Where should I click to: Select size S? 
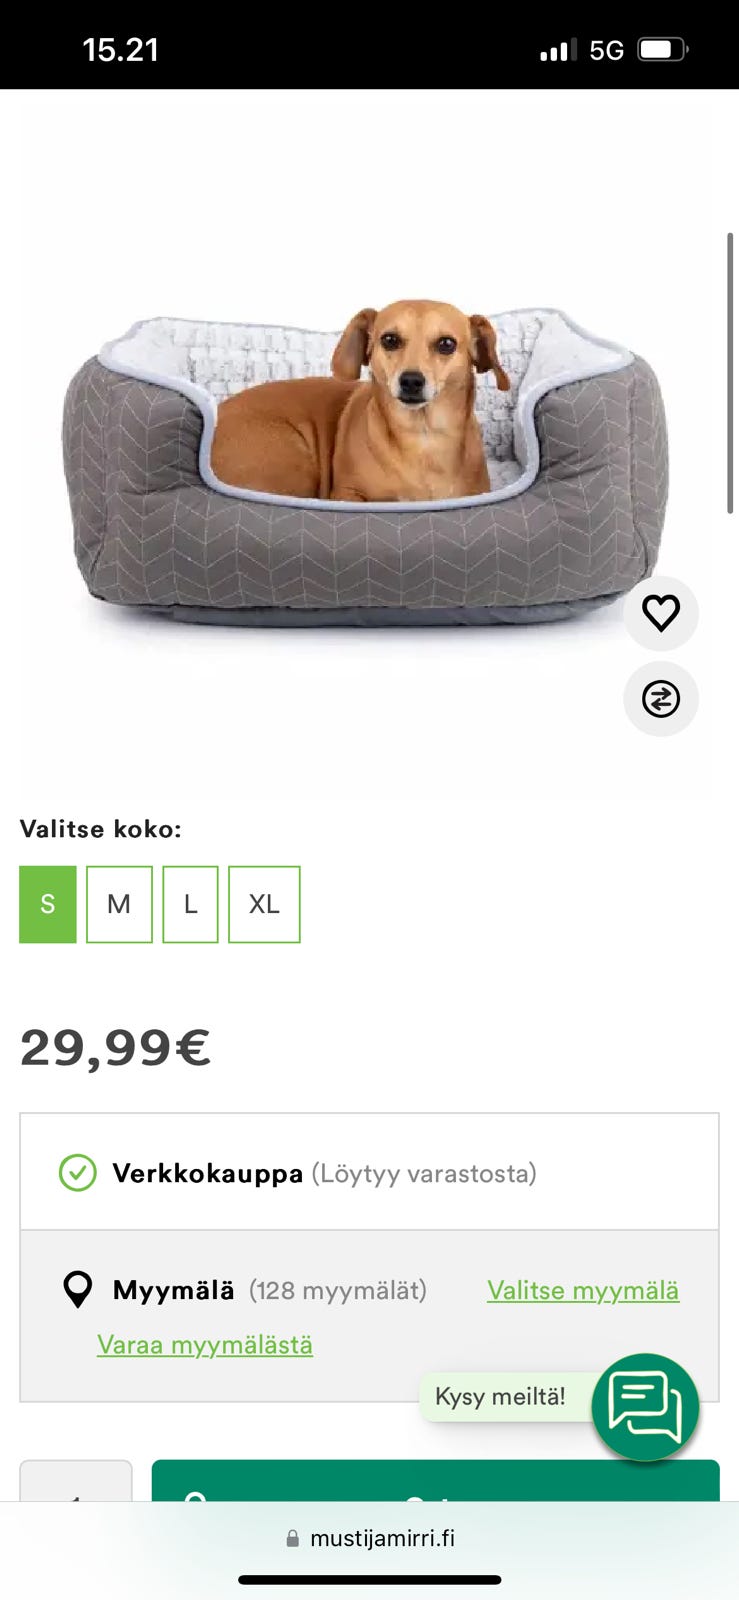48,904
